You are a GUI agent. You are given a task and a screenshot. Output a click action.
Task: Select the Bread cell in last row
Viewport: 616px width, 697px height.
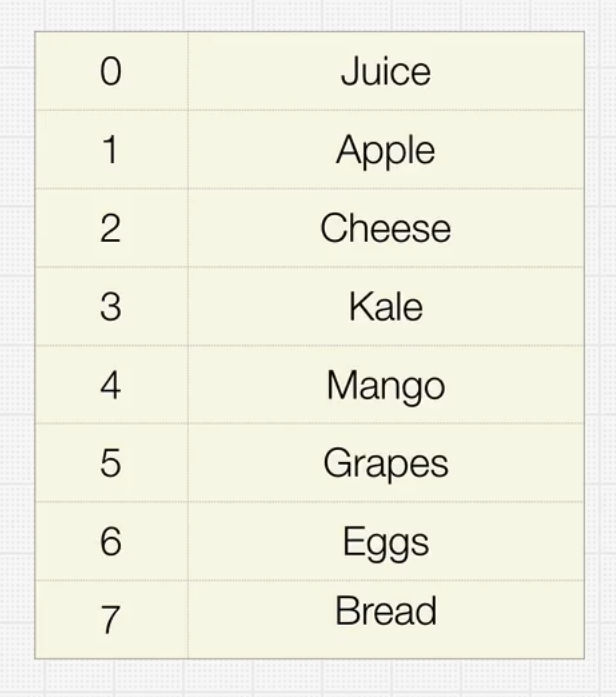coord(385,611)
